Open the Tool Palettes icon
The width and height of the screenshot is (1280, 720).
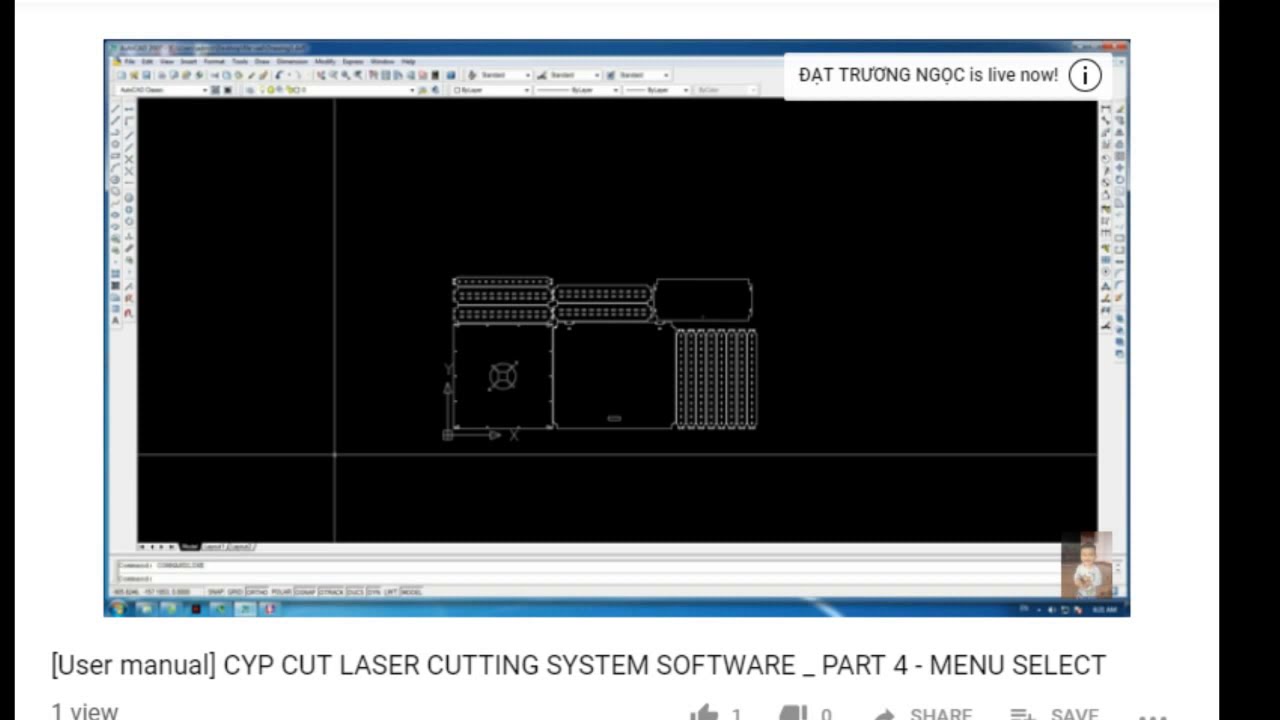398,75
